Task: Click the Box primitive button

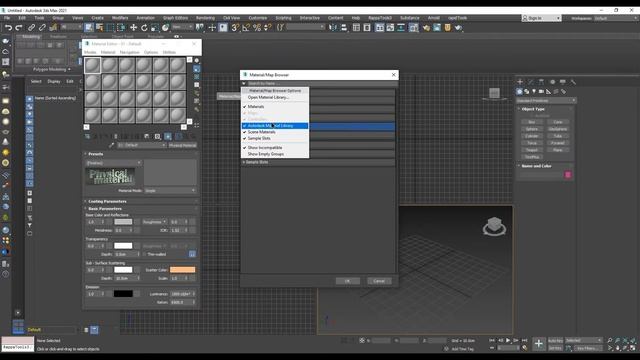Action: (x=532, y=122)
